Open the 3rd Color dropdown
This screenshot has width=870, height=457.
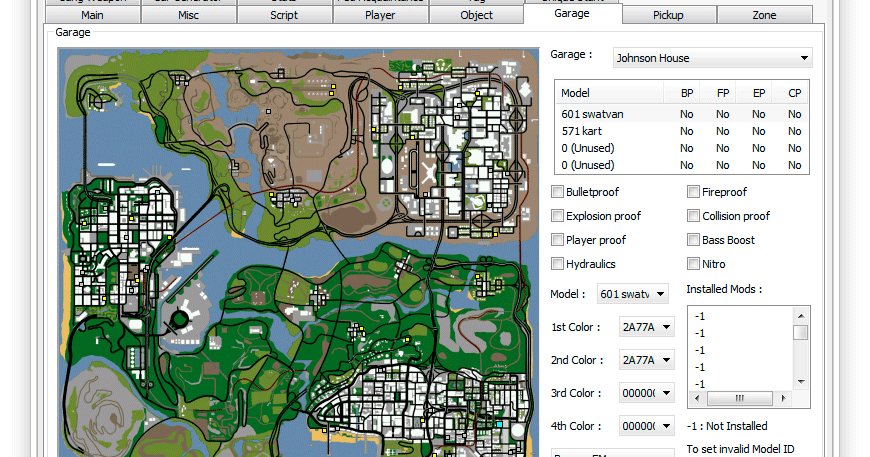pyautogui.click(x=646, y=393)
